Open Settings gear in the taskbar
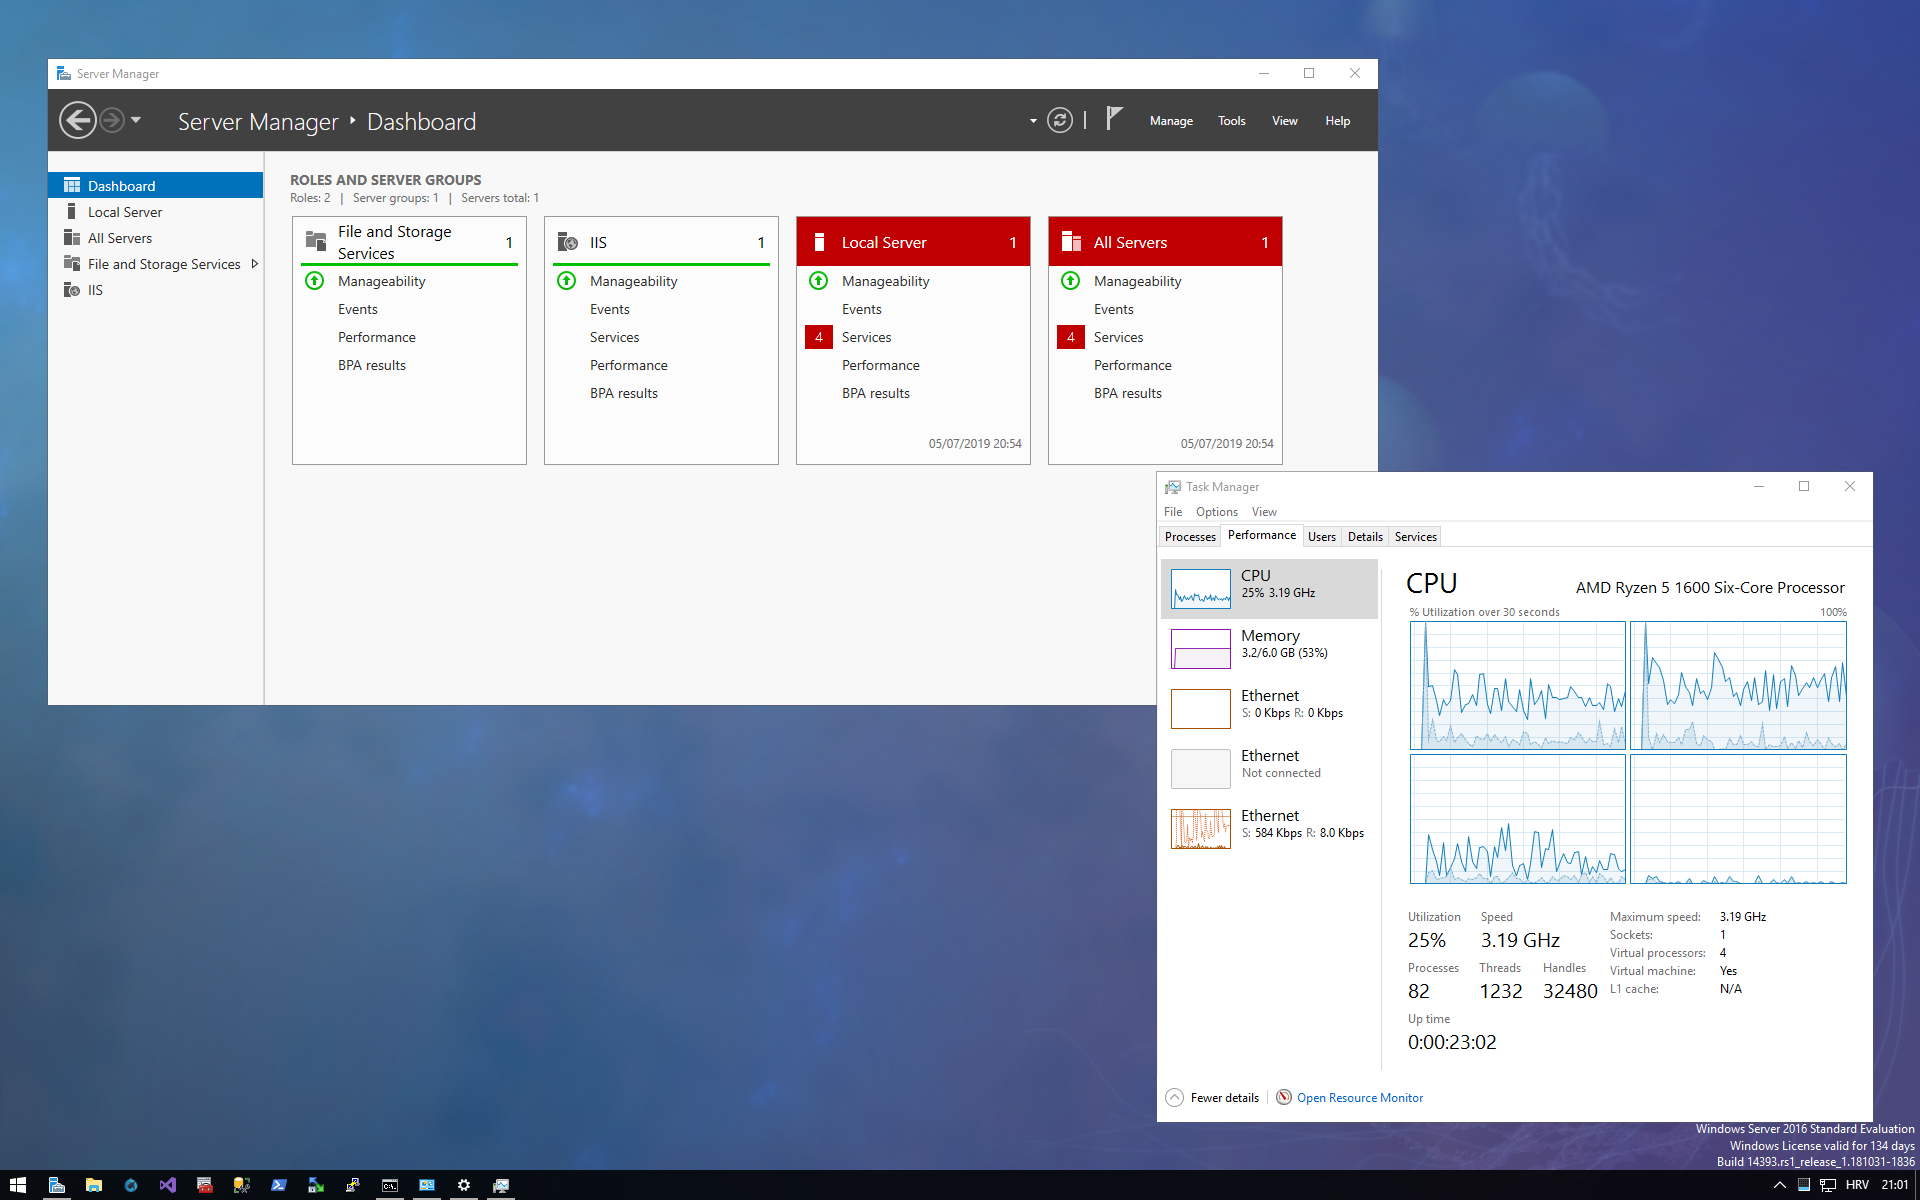 (x=464, y=1185)
